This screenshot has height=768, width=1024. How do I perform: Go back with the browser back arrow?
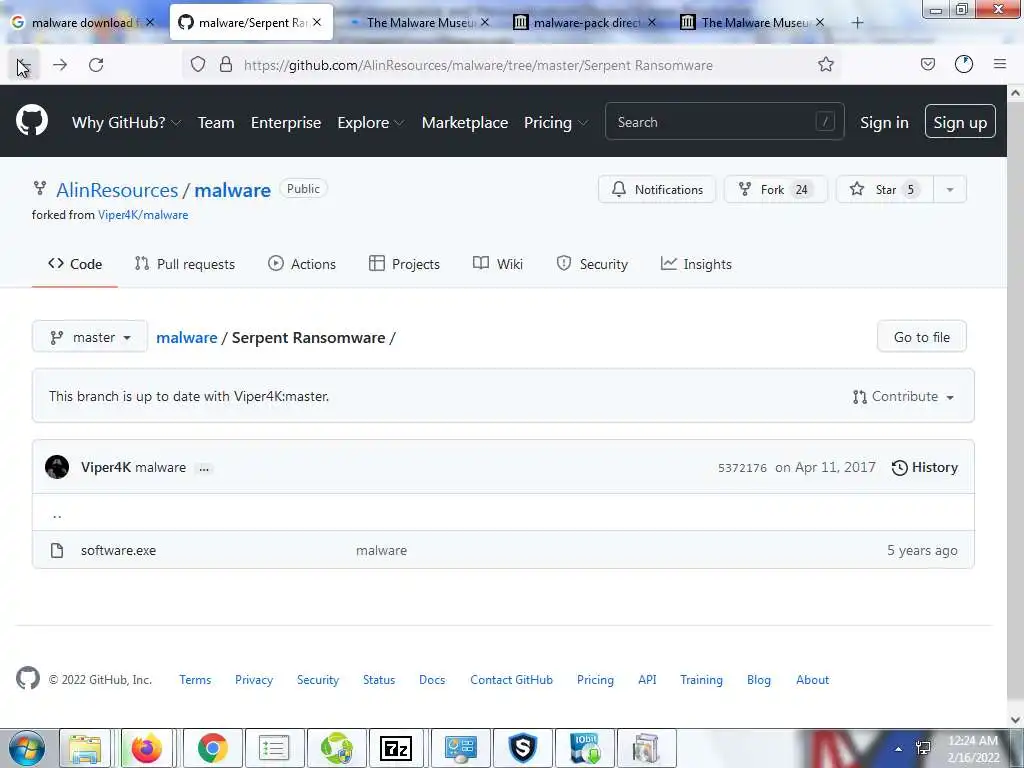(x=24, y=65)
